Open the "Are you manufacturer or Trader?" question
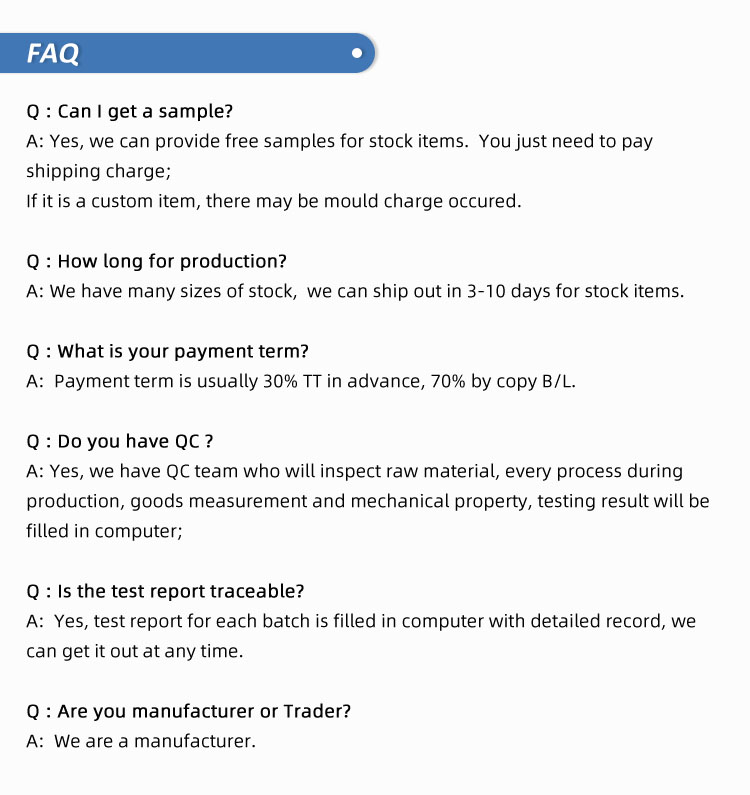Viewport: 750px width, 795px height. 188,711
